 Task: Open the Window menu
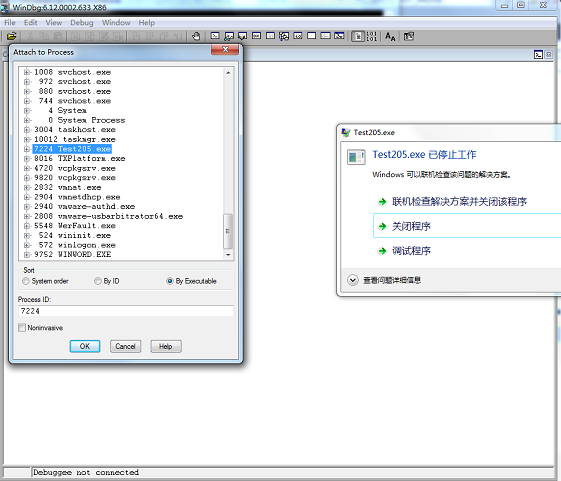tap(116, 23)
